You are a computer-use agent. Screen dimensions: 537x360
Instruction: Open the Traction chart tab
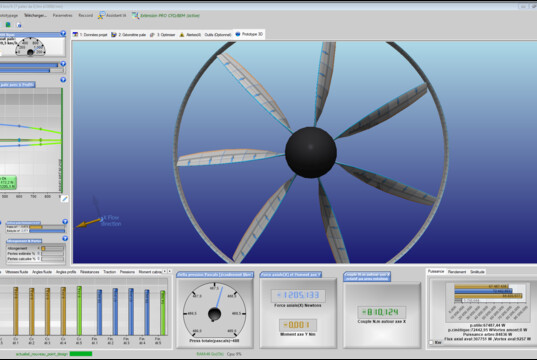pos(110,272)
